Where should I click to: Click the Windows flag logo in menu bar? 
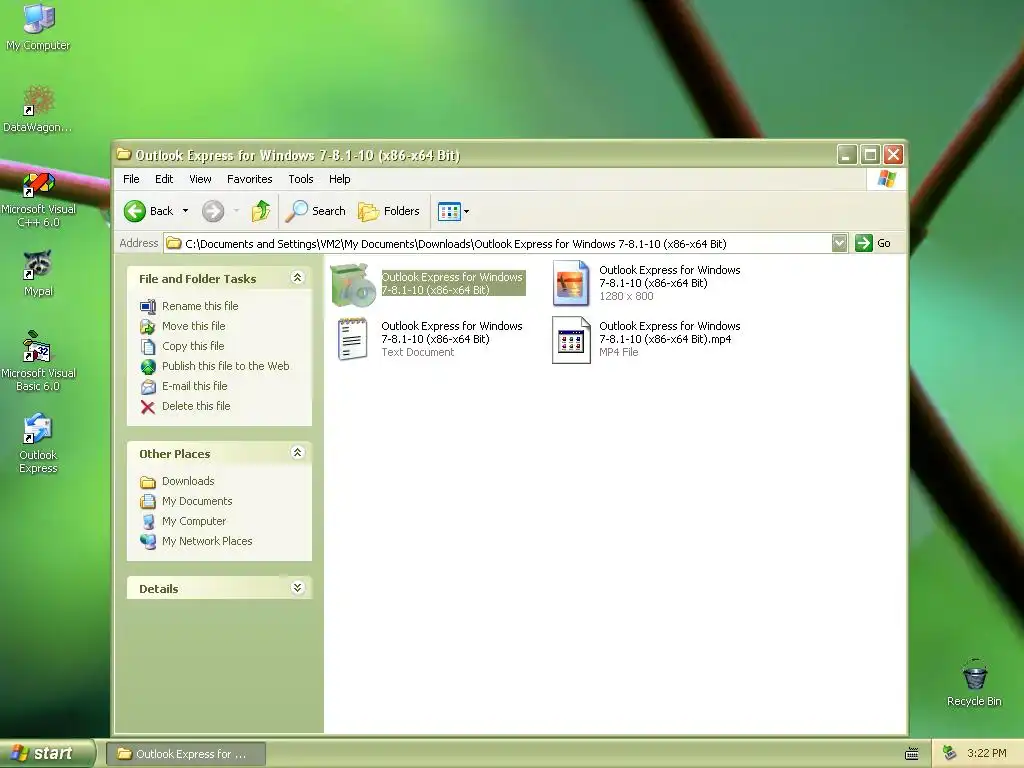coord(887,179)
